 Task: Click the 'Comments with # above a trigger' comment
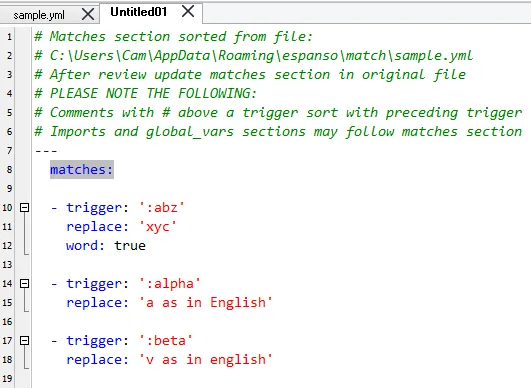(278, 112)
